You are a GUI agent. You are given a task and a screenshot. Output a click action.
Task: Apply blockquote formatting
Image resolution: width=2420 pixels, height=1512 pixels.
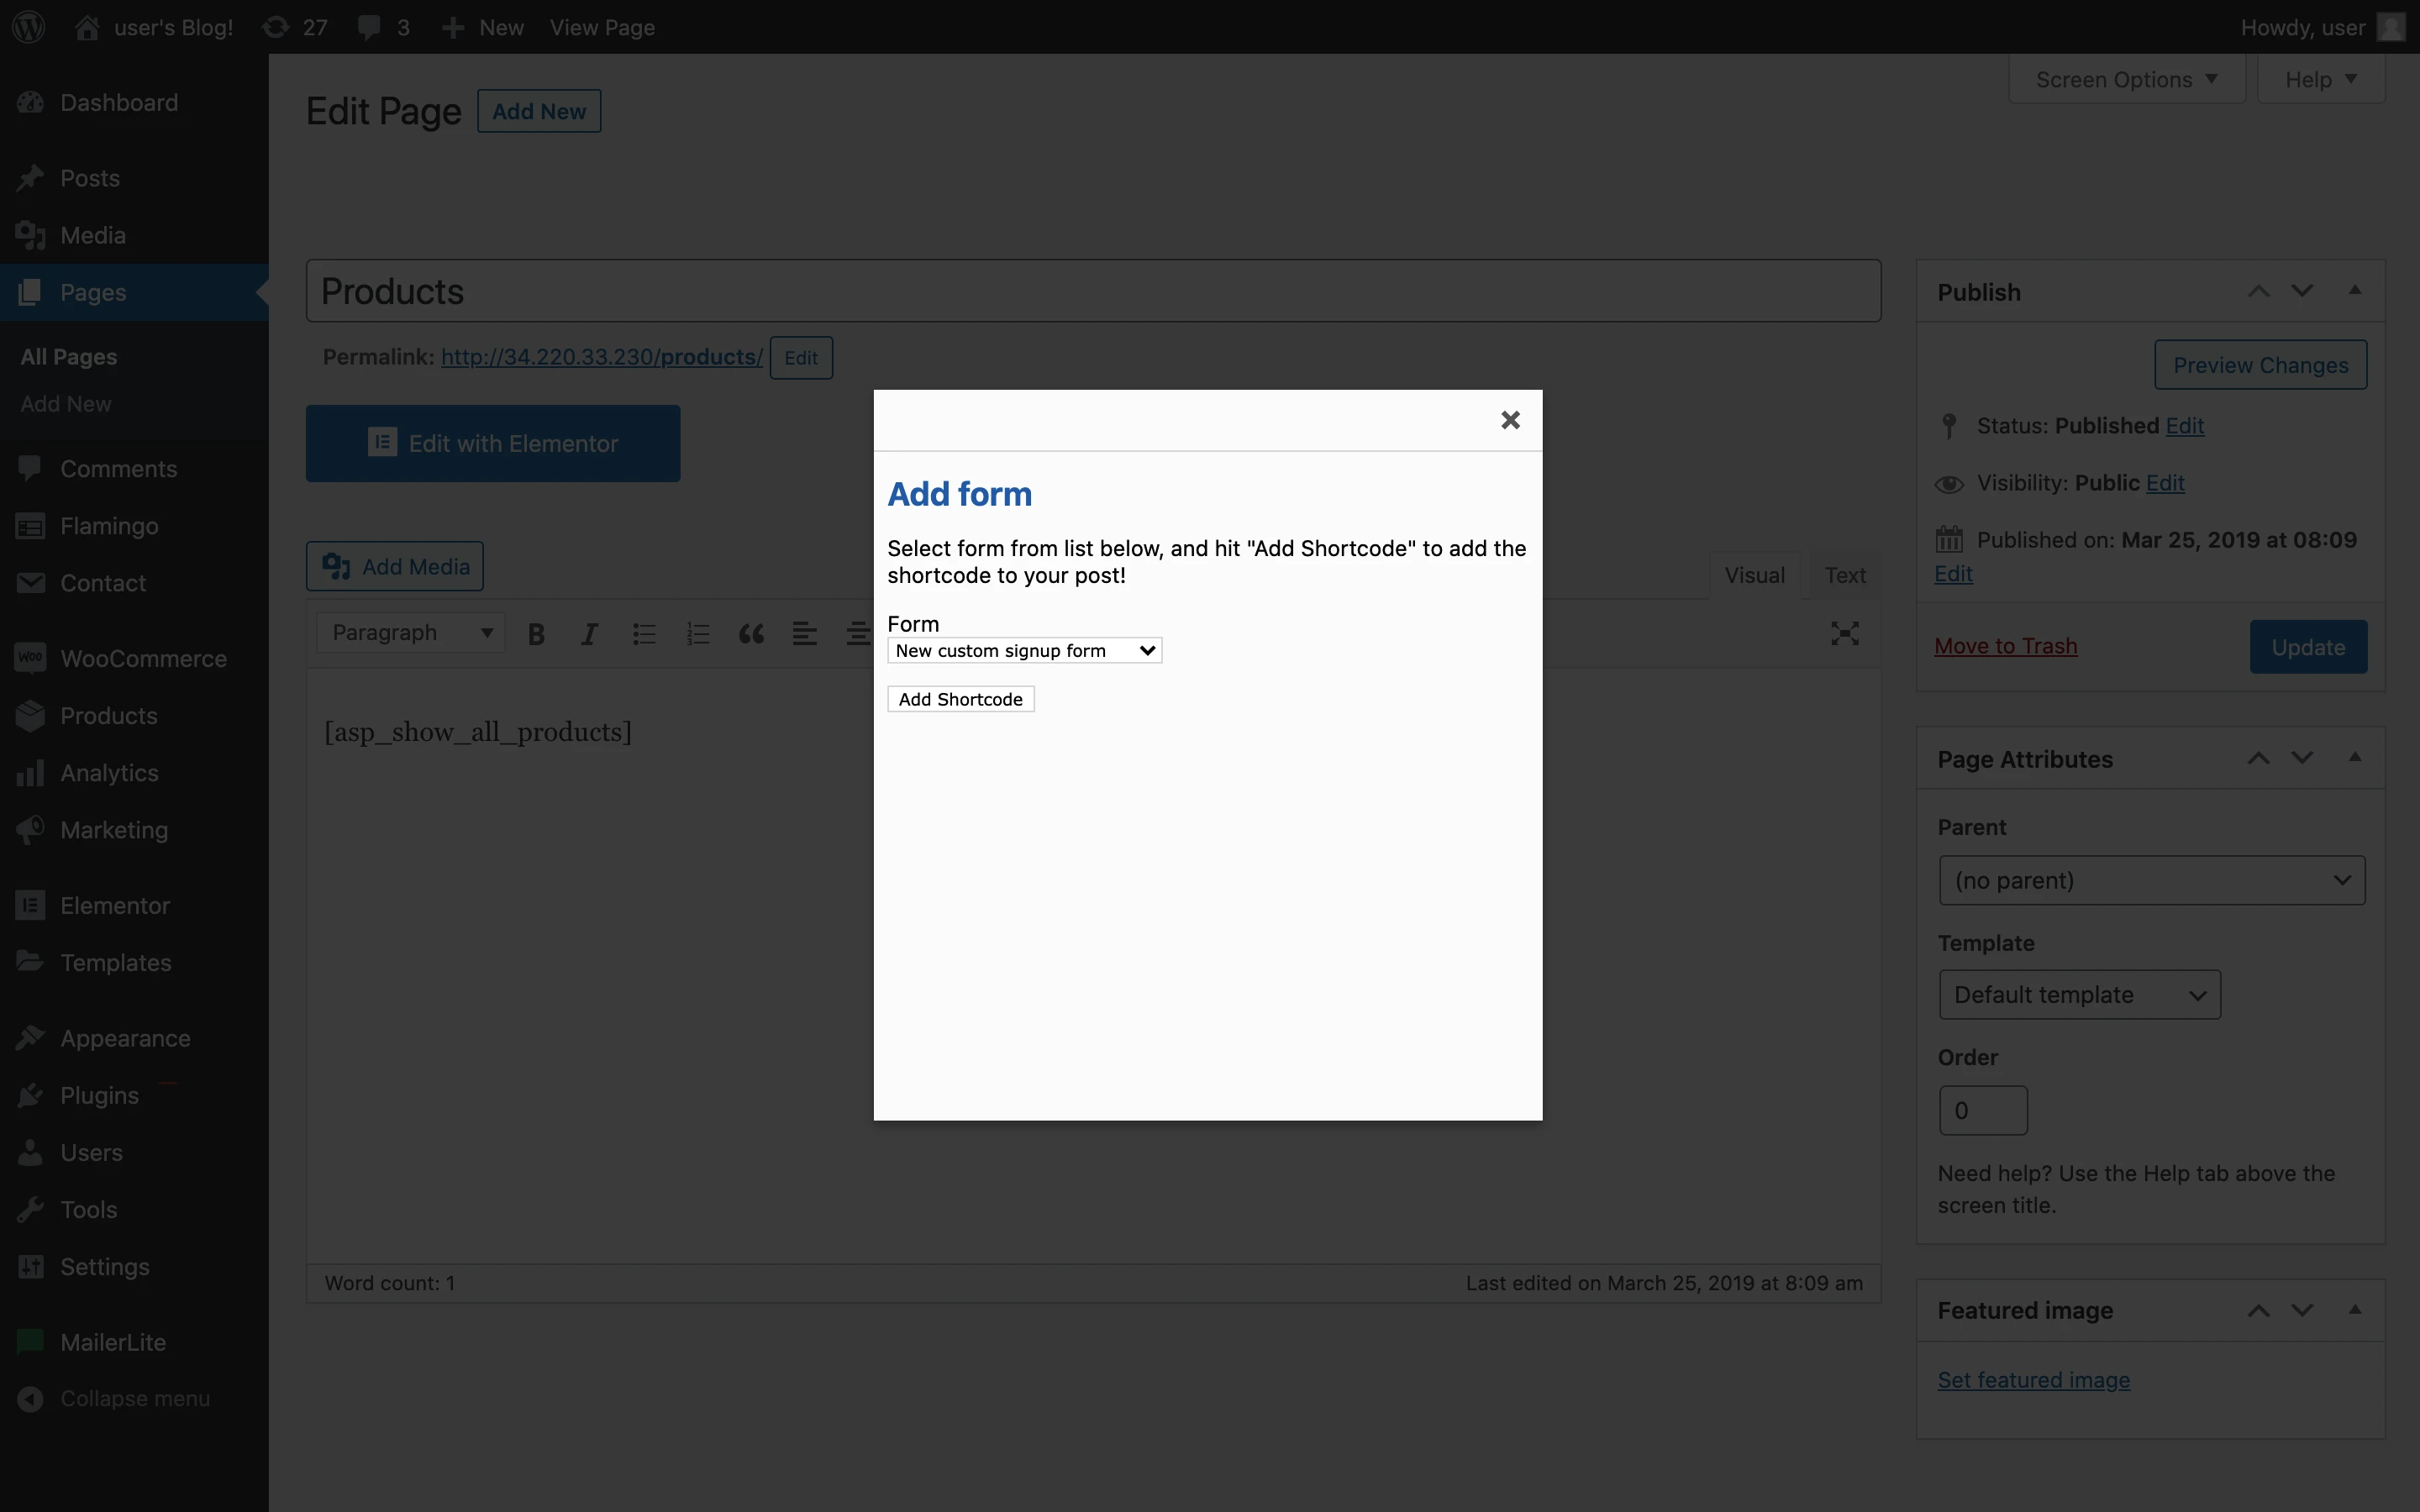(x=752, y=633)
